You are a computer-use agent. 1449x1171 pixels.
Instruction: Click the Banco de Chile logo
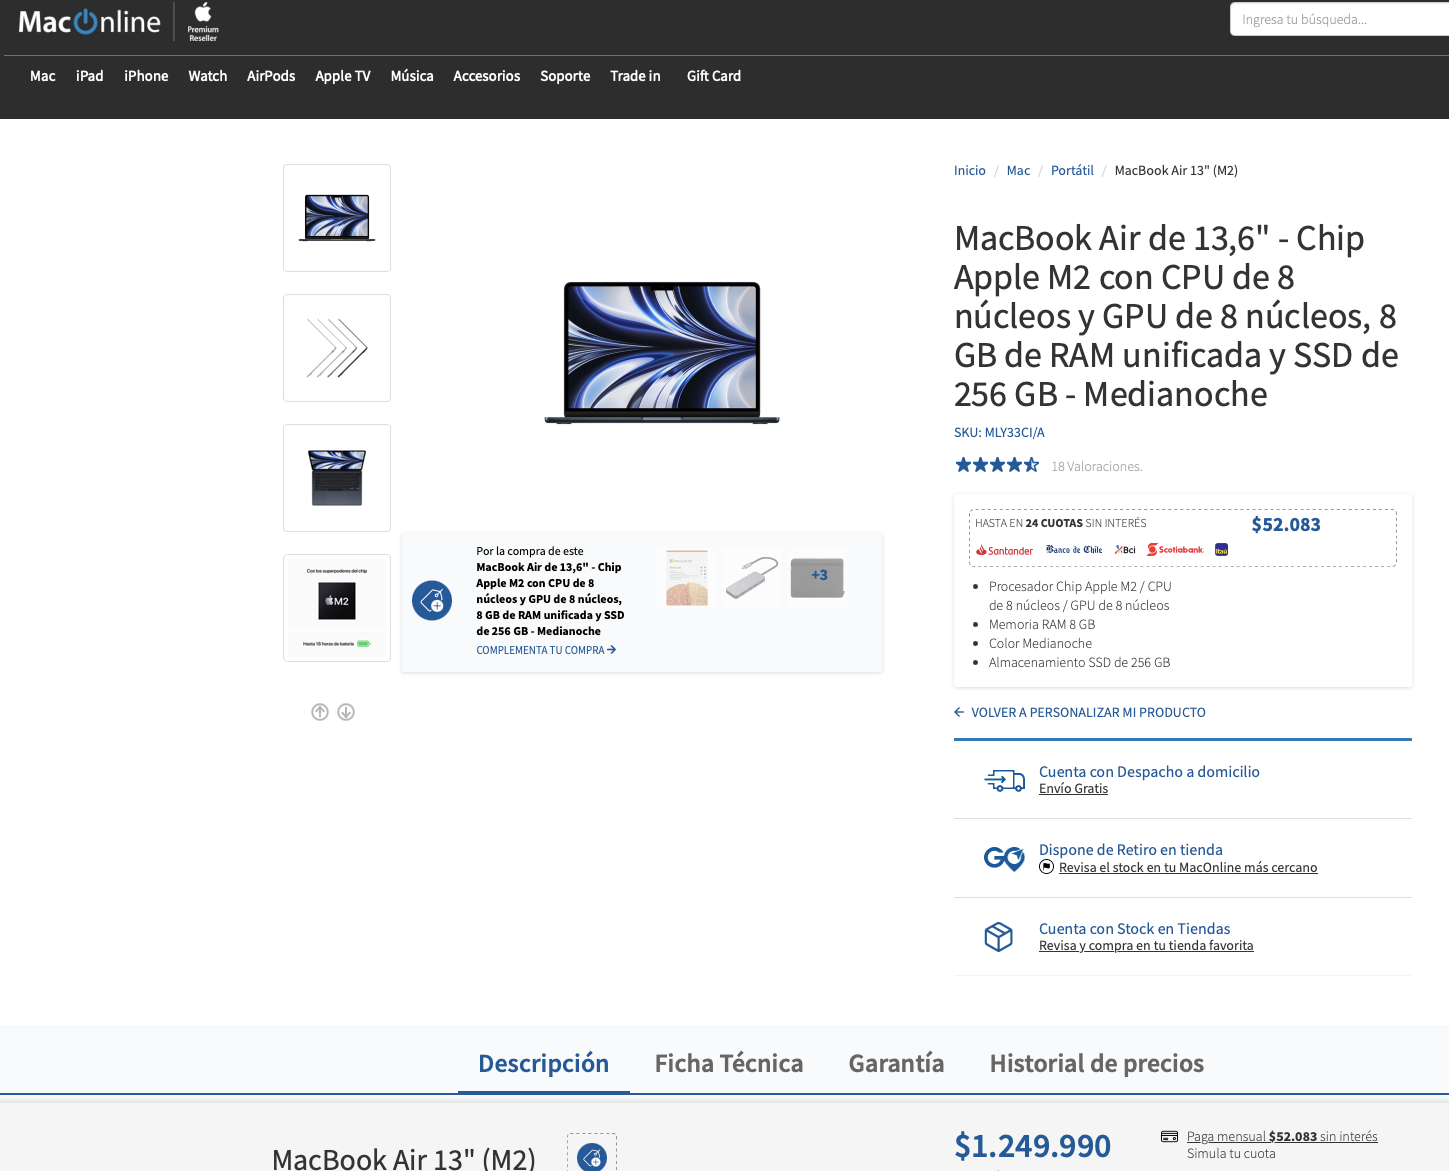click(1074, 550)
